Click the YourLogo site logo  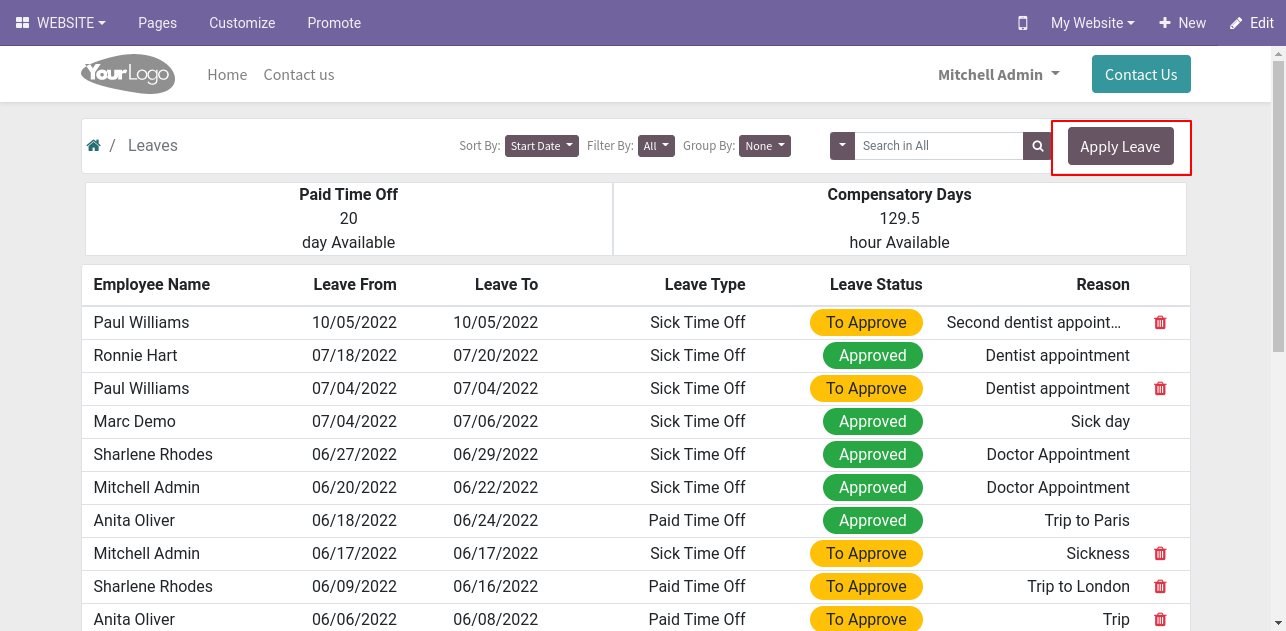click(128, 74)
